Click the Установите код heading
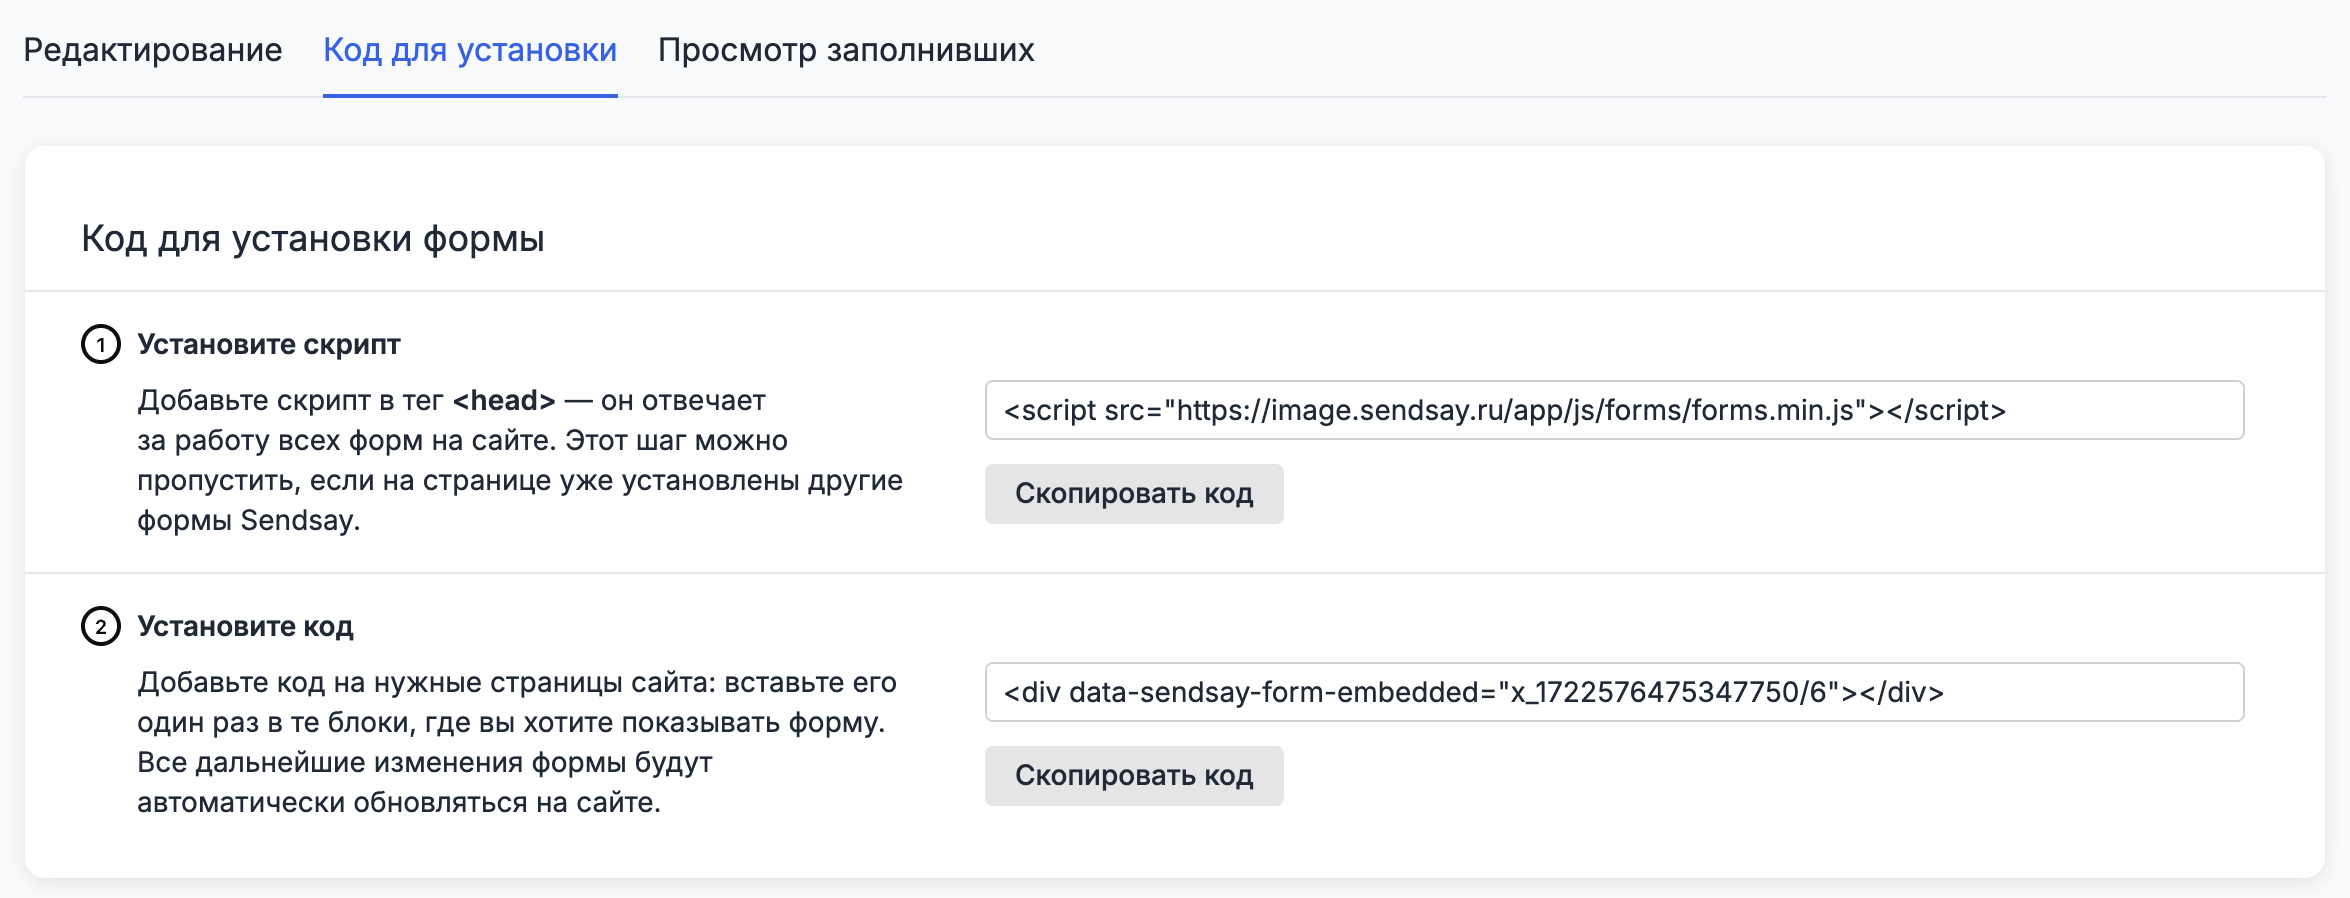The width and height of the screenshot is (2350, 898). coord(245,627)
